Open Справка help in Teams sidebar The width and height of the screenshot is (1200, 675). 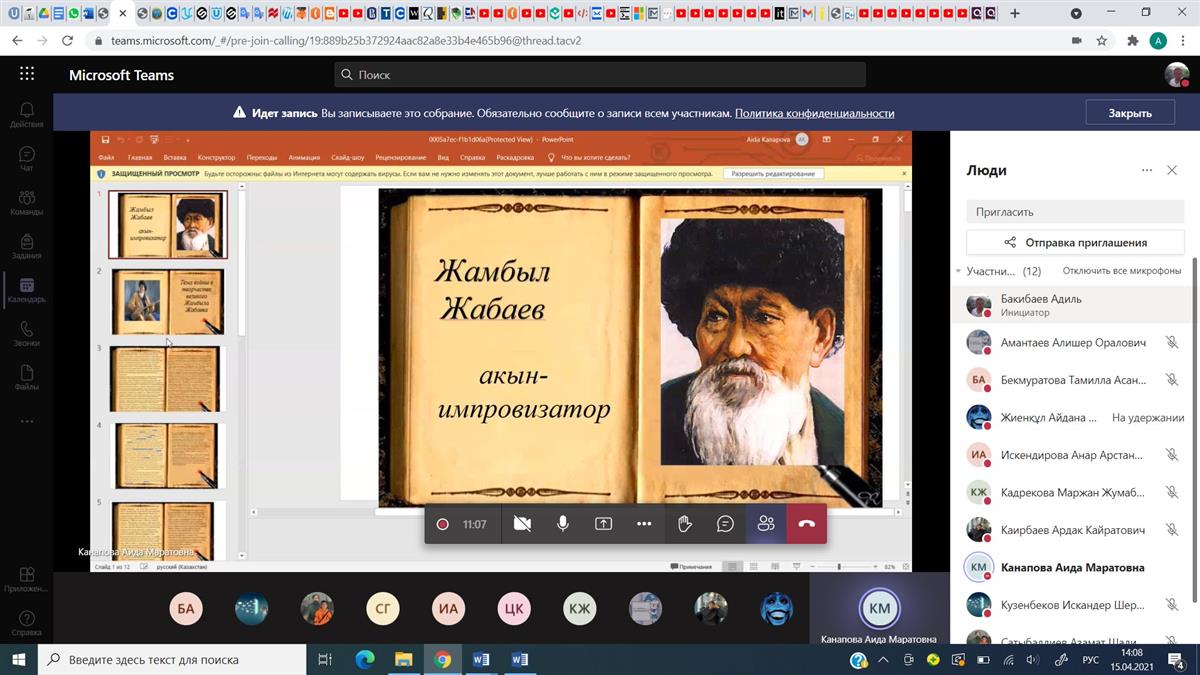click(27, 623)
